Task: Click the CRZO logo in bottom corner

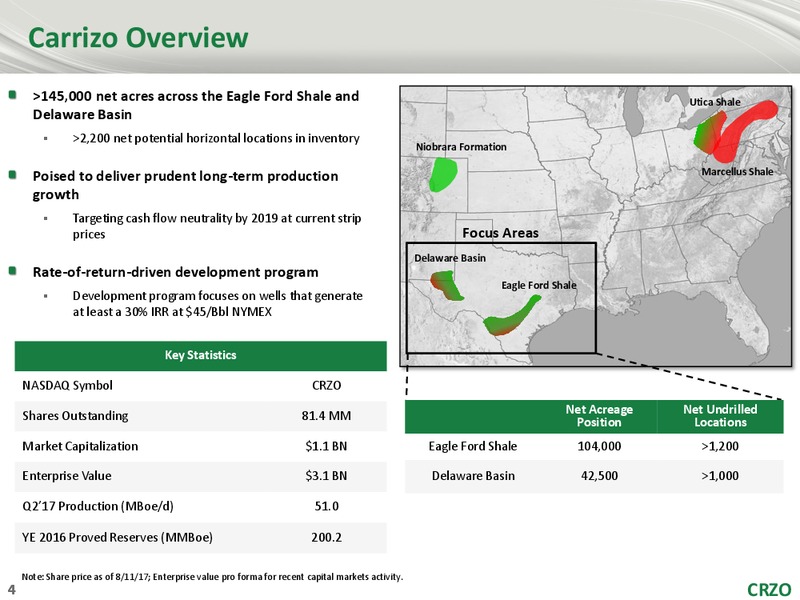Action: pyautogui.click(x=769, y=589)
